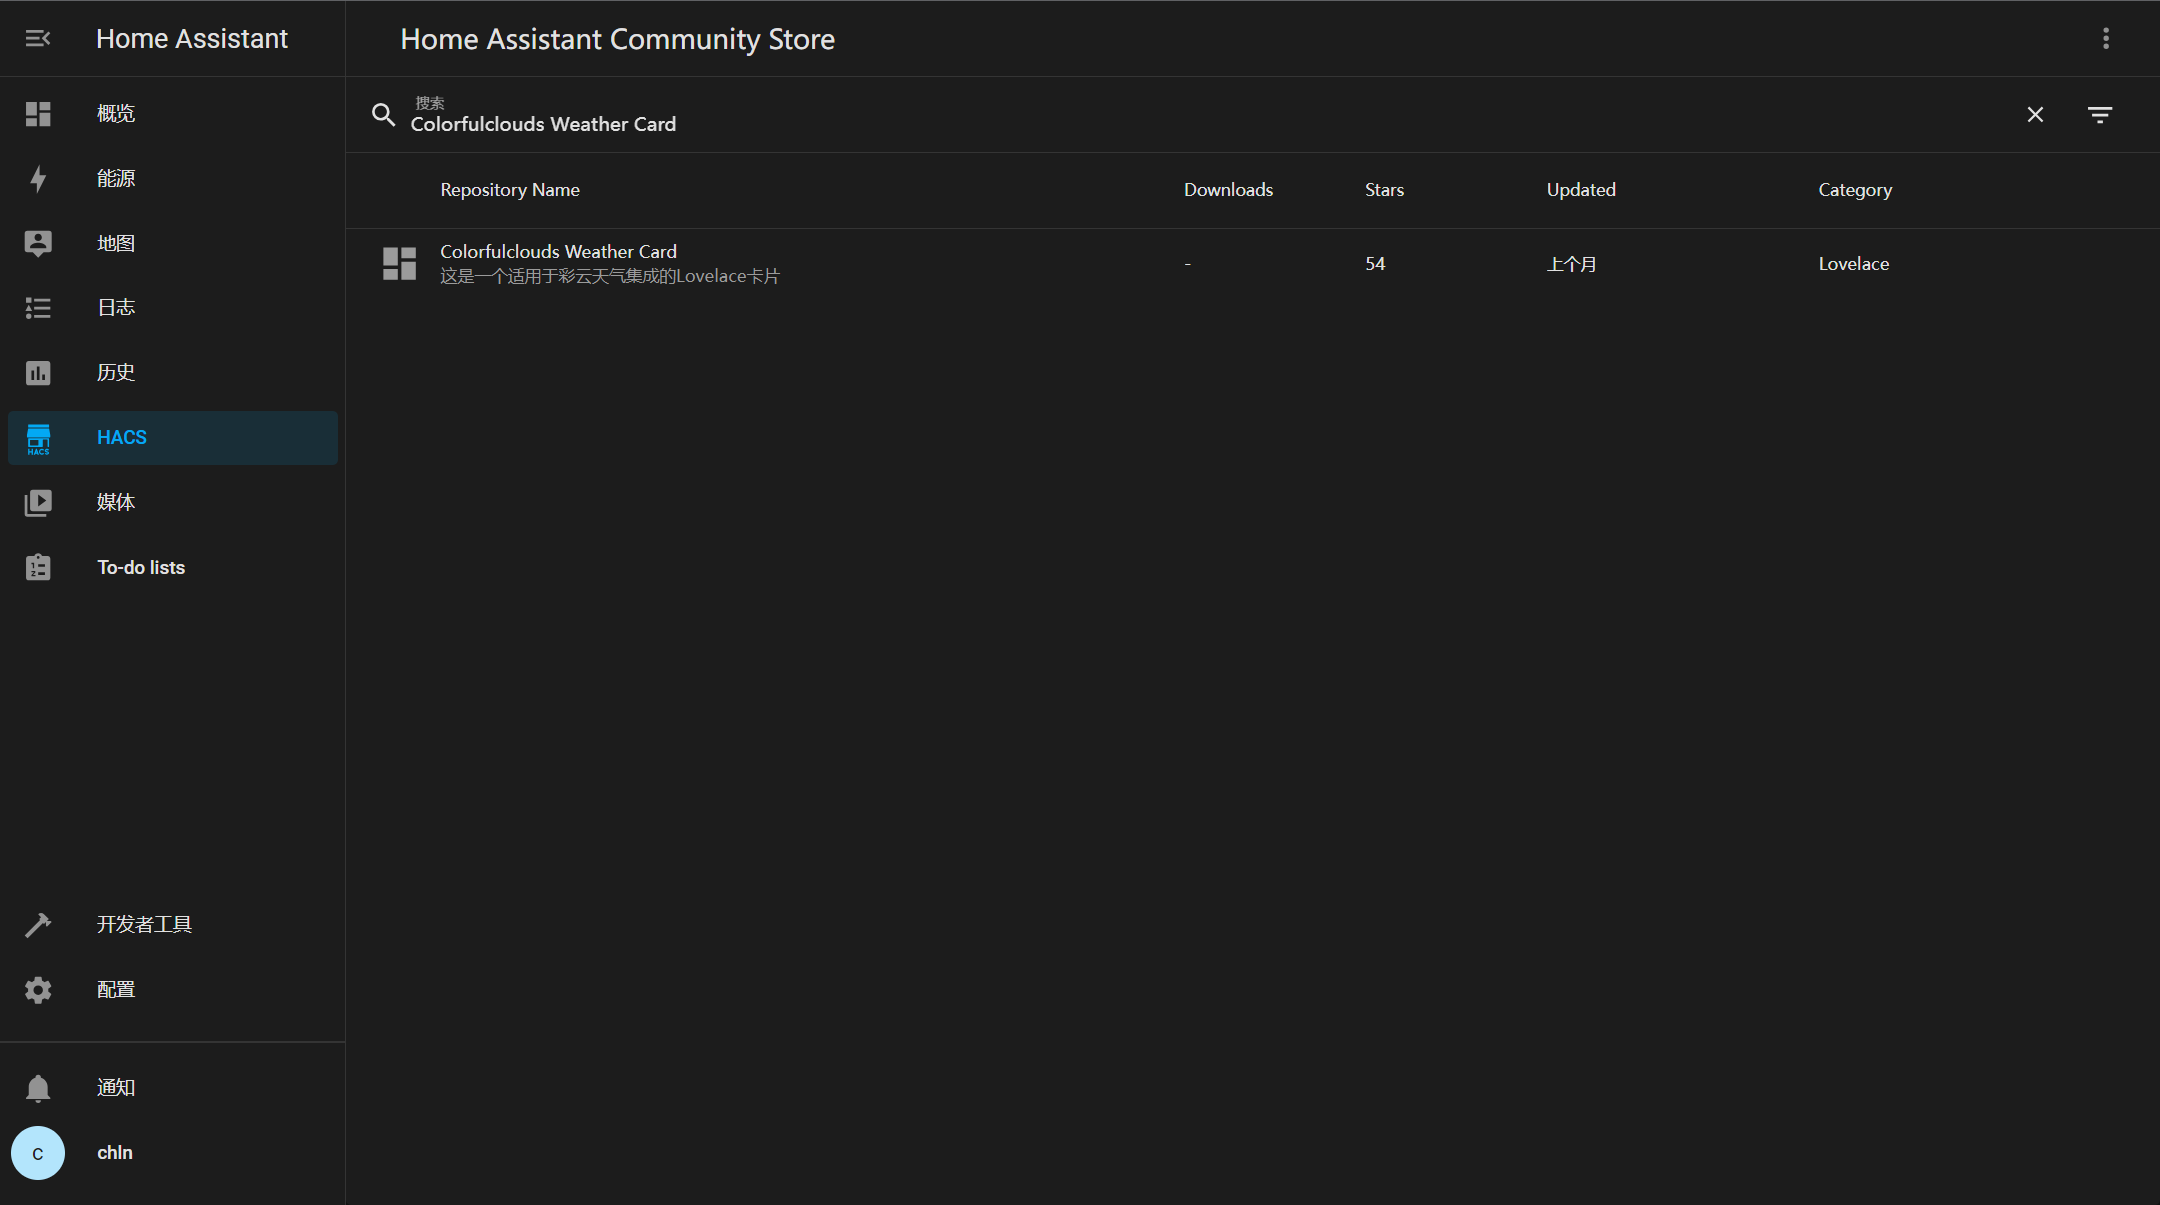Open the 地图 map icon
Screen dimensions: 2160x1205
(38, 243)
